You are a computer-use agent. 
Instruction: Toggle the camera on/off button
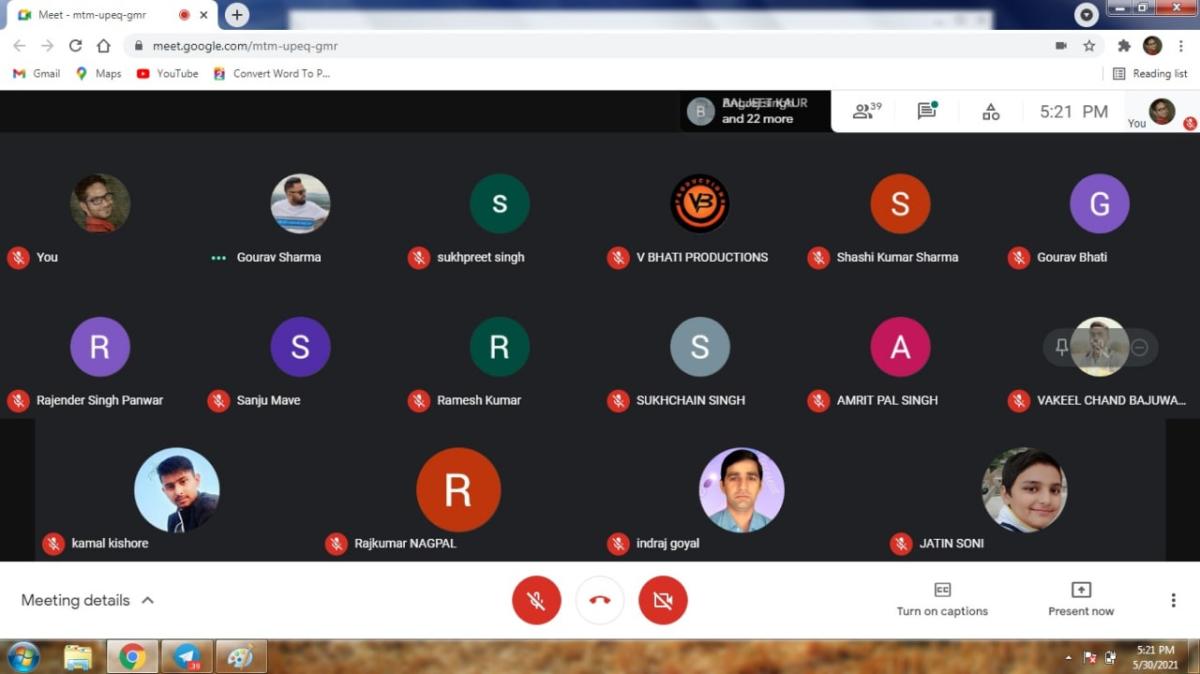point(663,600)
